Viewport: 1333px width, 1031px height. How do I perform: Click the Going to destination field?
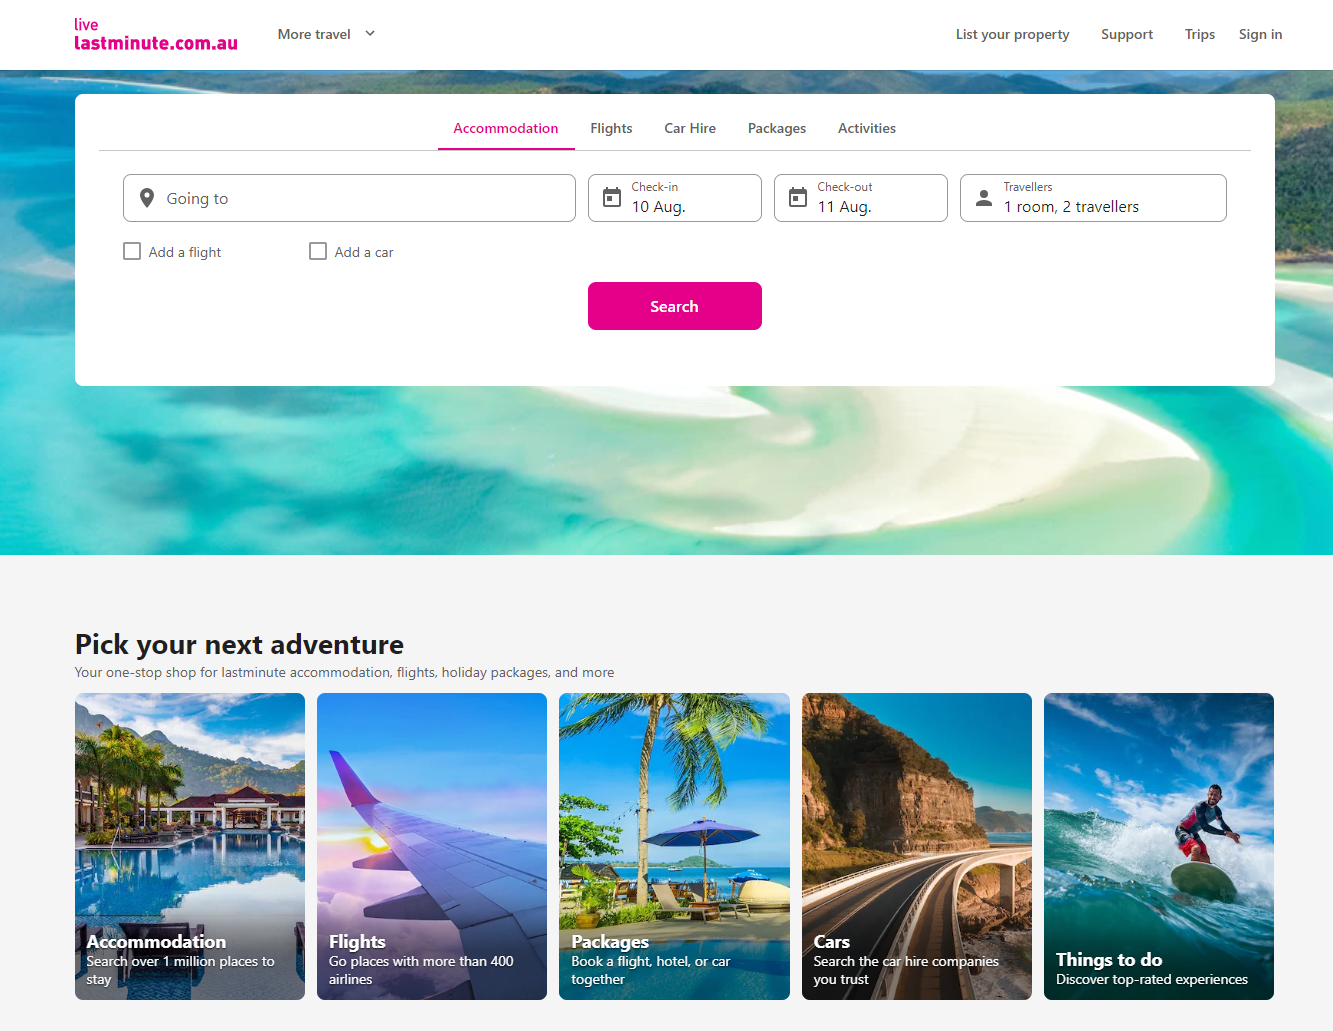click(349, 198)
